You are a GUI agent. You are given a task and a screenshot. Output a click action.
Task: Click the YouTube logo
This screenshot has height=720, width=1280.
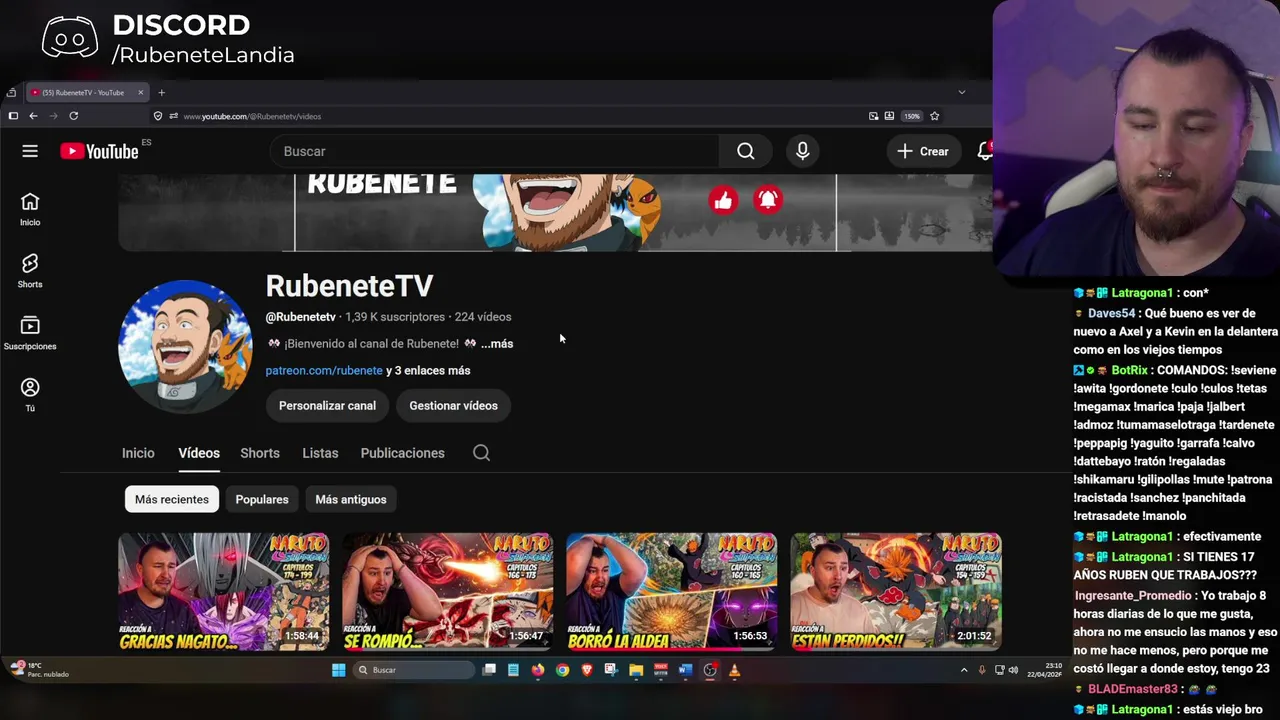(99, 151)
